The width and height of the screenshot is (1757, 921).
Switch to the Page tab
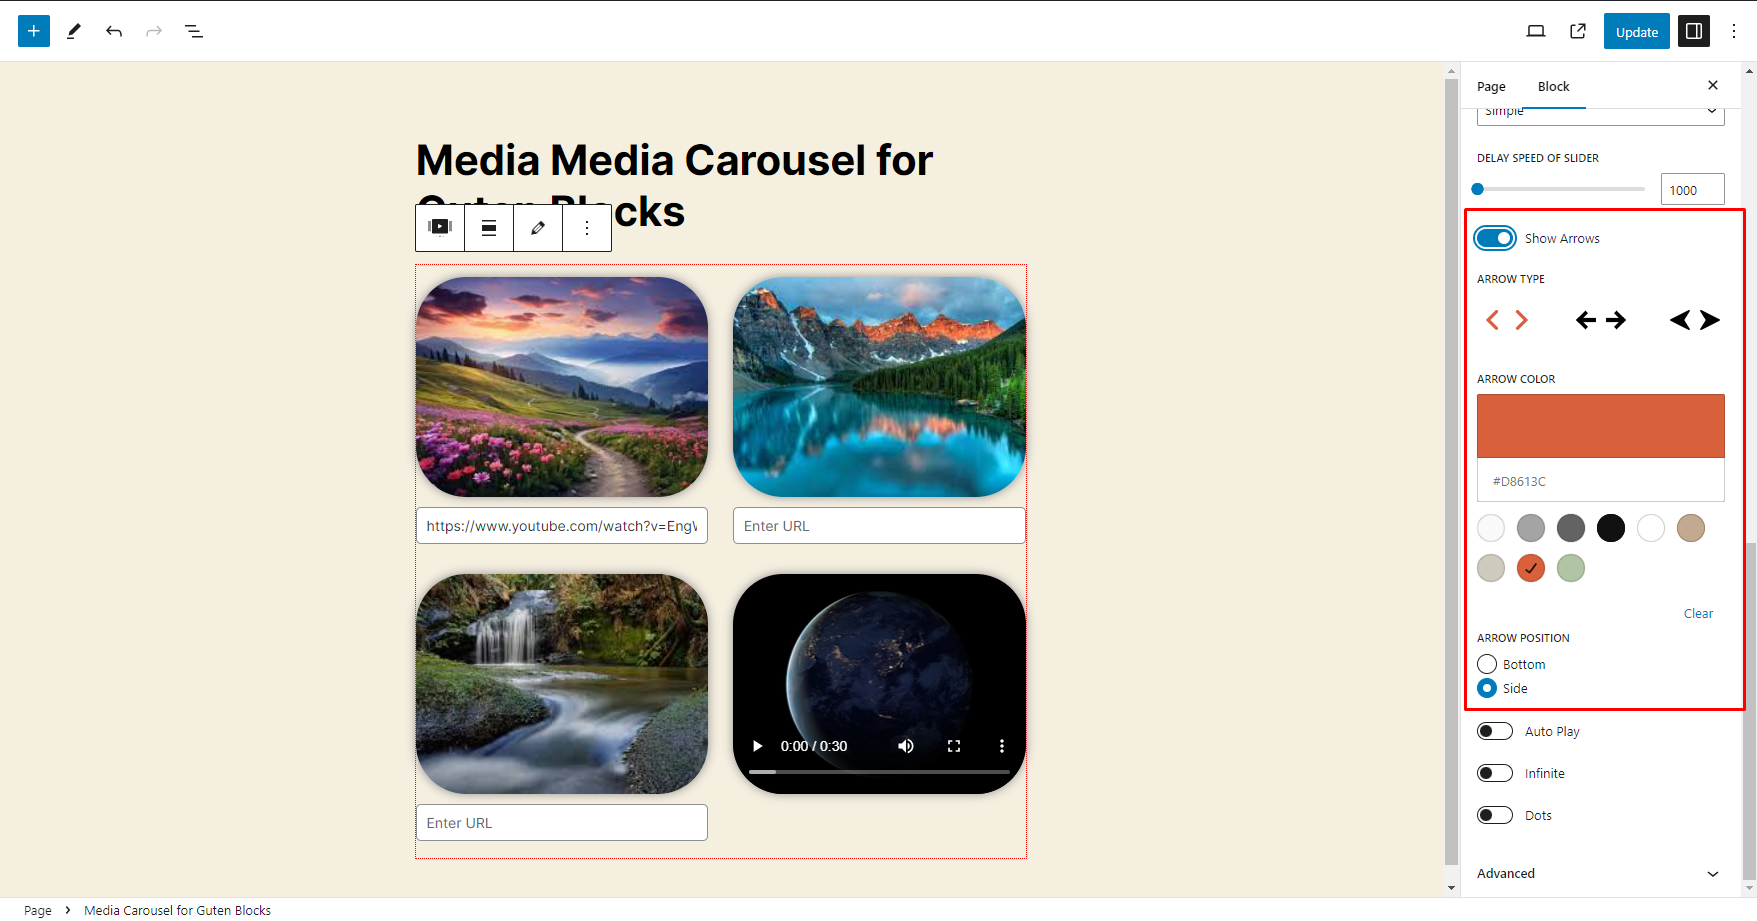coord(1491,86)
